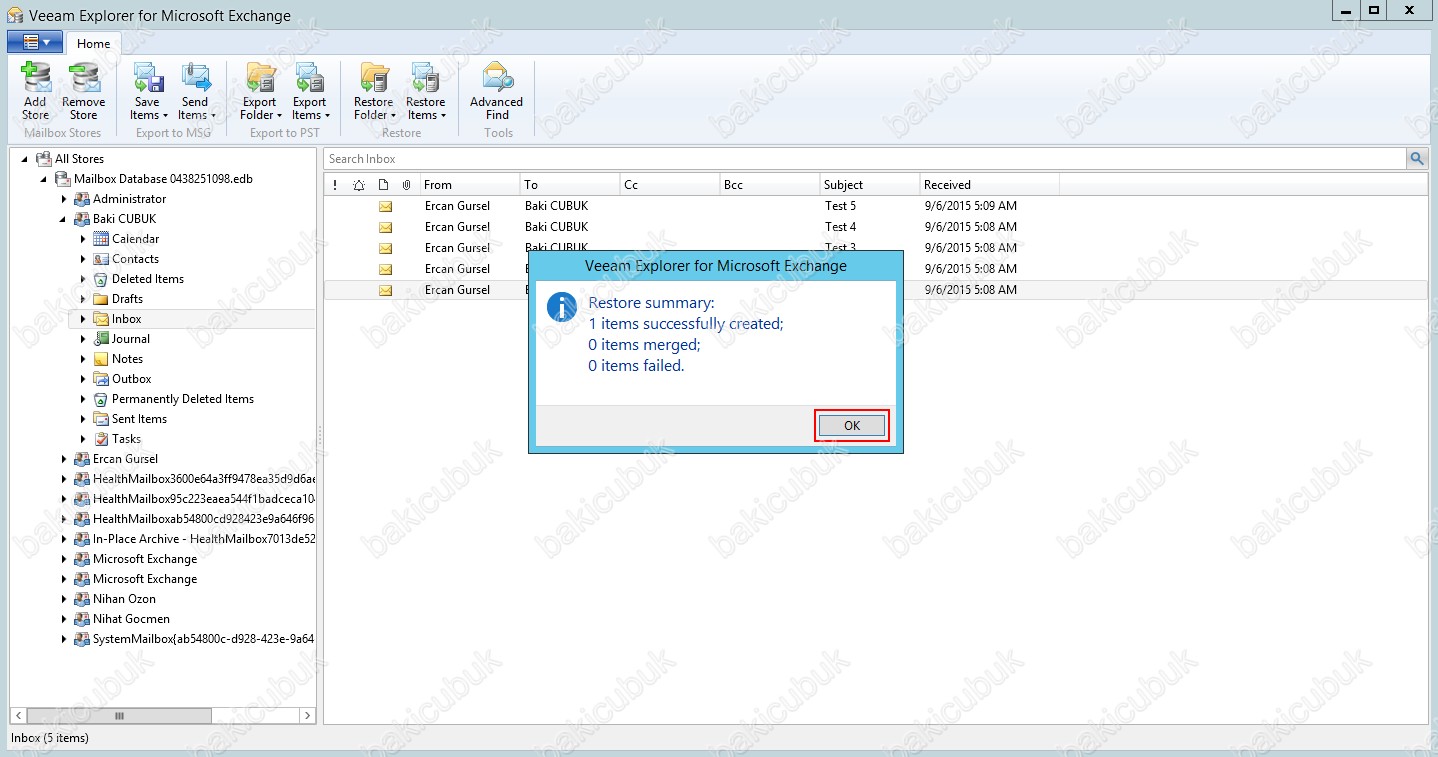Sort messages by the Cc column

pyautogui.click(x=670, y=185)
